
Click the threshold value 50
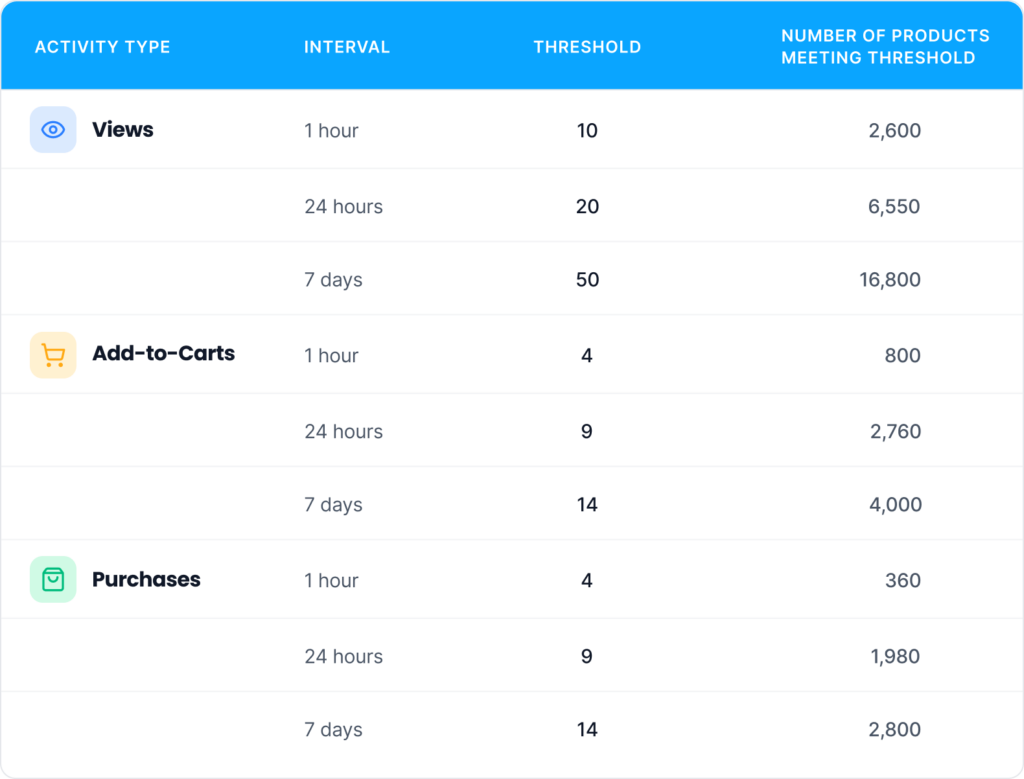point(587,280)
